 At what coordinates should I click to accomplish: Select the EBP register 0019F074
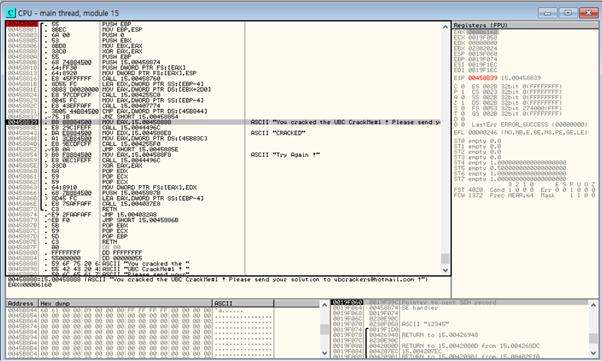(483, 59)
